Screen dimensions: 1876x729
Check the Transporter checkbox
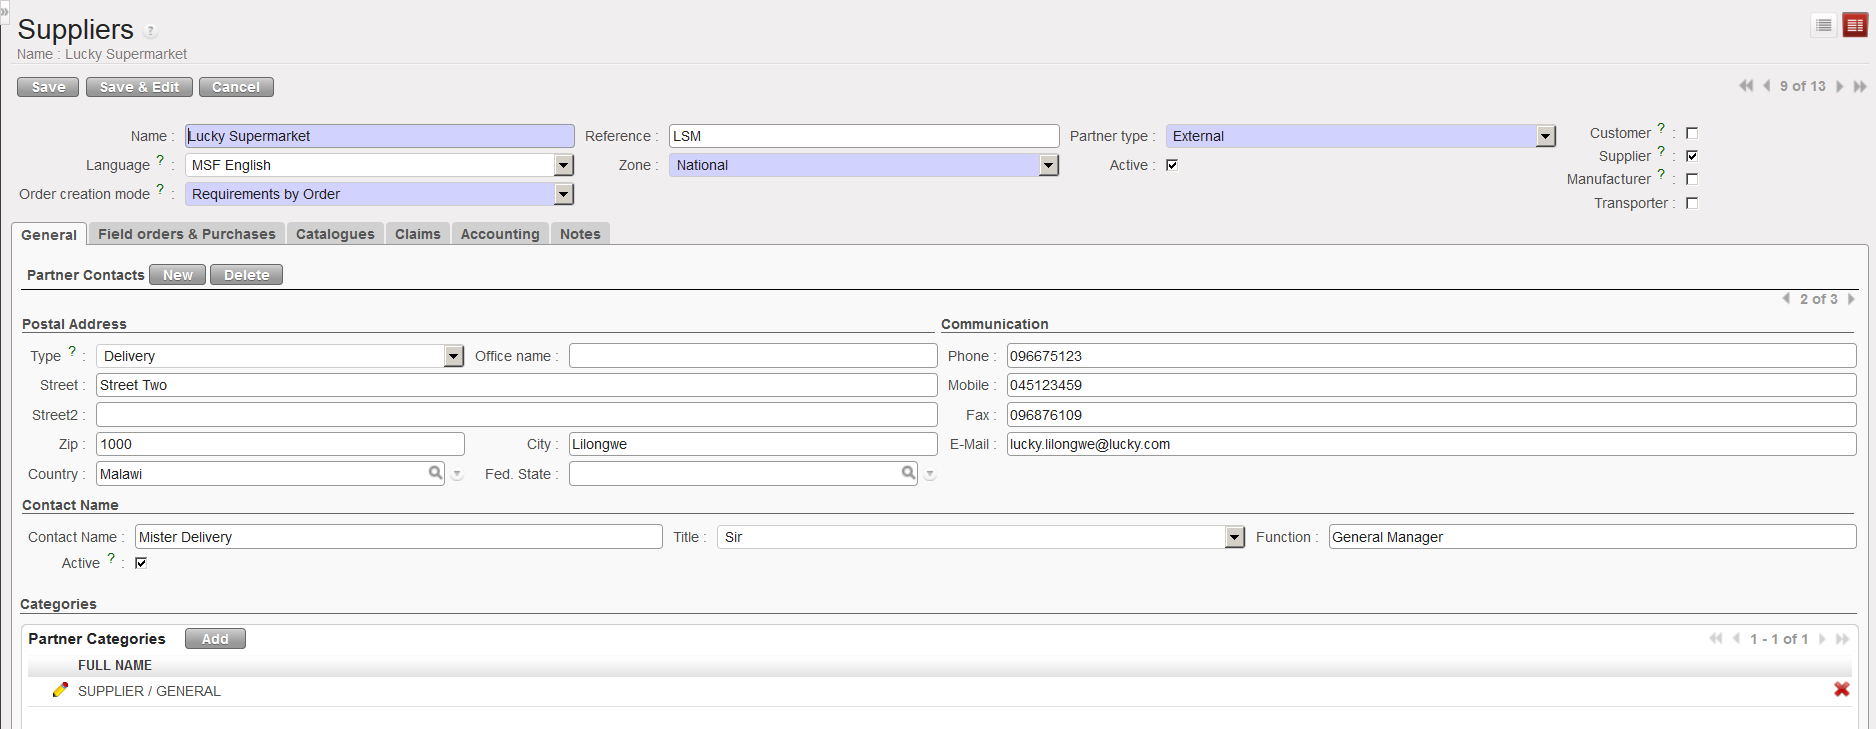(x=1692, y=203)
